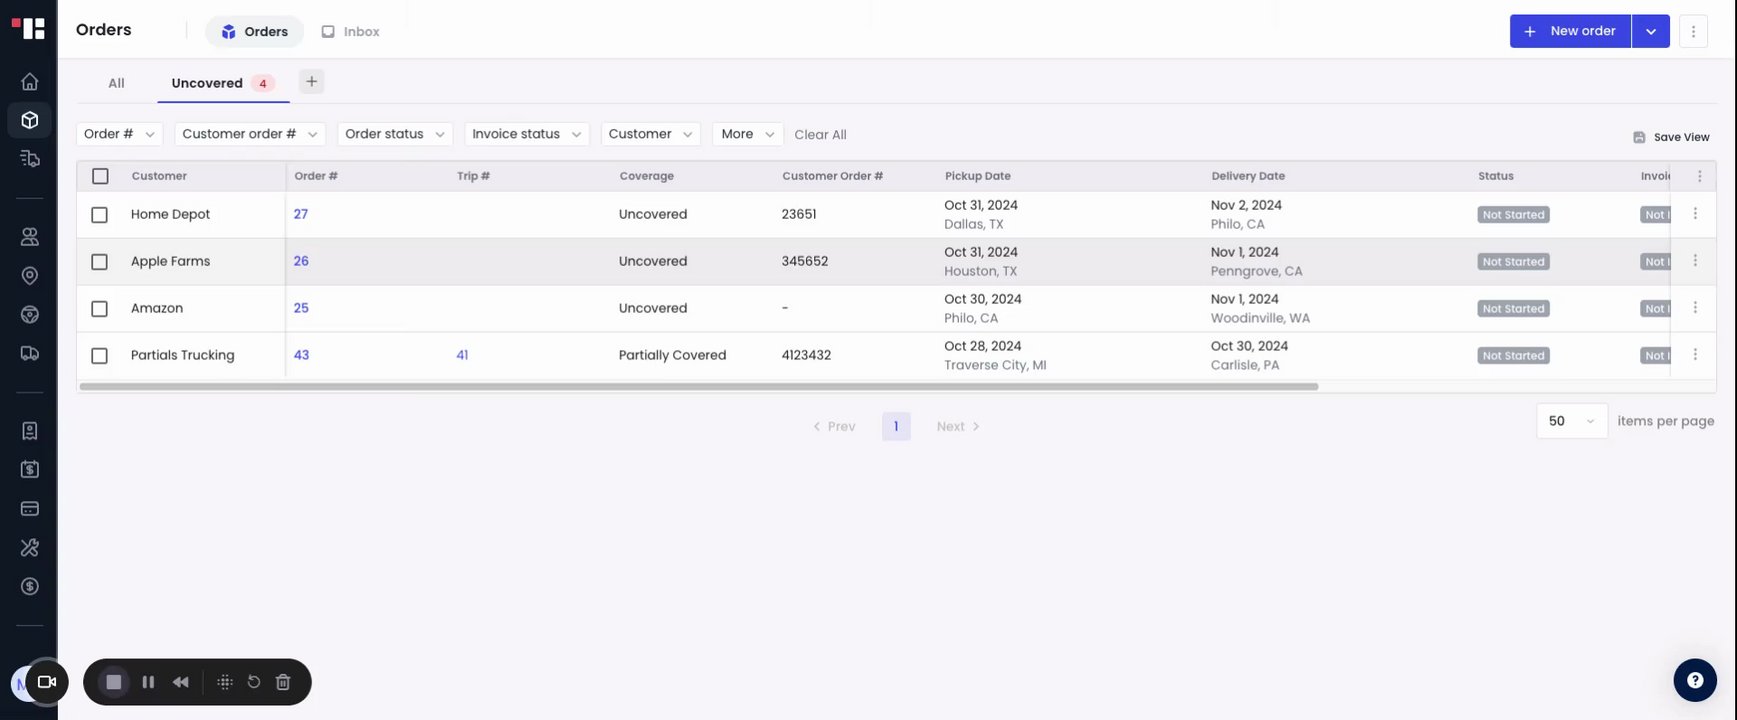The height and width of the screenshot is (720, 1737).
Task: Open the dollar circle icon in the sidebar
Action: pos(30,586)
